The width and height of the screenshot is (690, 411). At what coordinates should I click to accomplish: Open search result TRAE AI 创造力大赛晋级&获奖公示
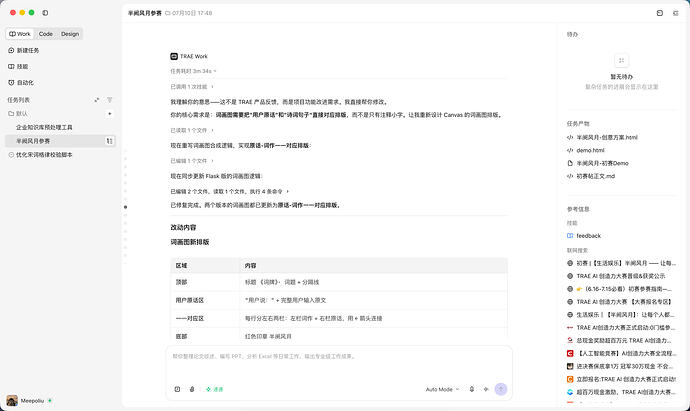616,276
